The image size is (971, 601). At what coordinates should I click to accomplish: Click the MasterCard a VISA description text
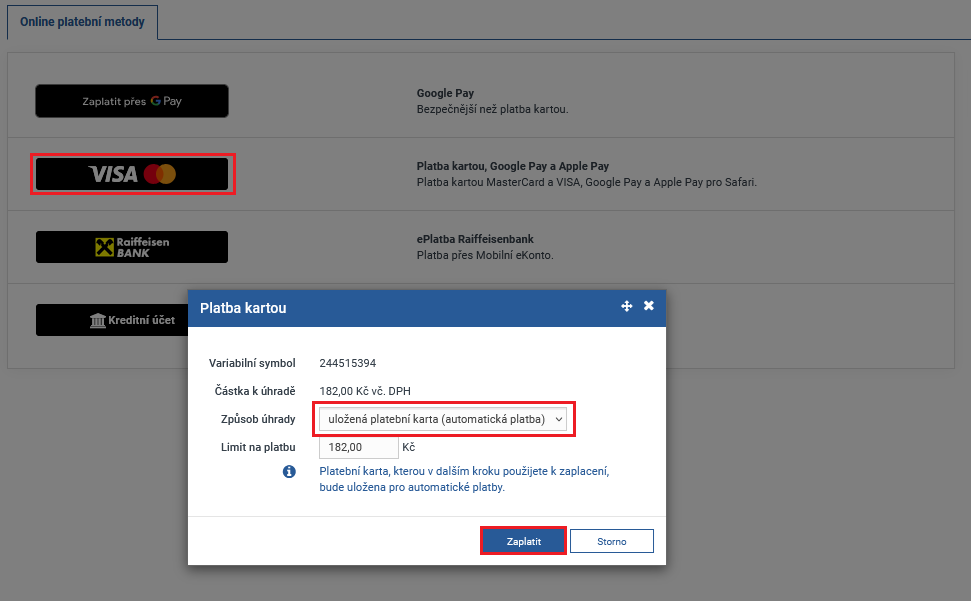click(x=586, y=183)
